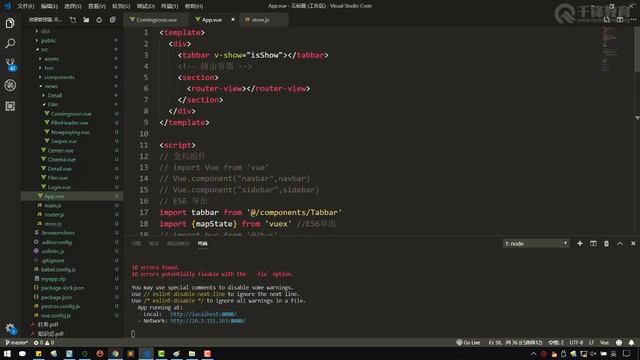
Task: Expand the assets folder
Action: click(x=51, y=59)
